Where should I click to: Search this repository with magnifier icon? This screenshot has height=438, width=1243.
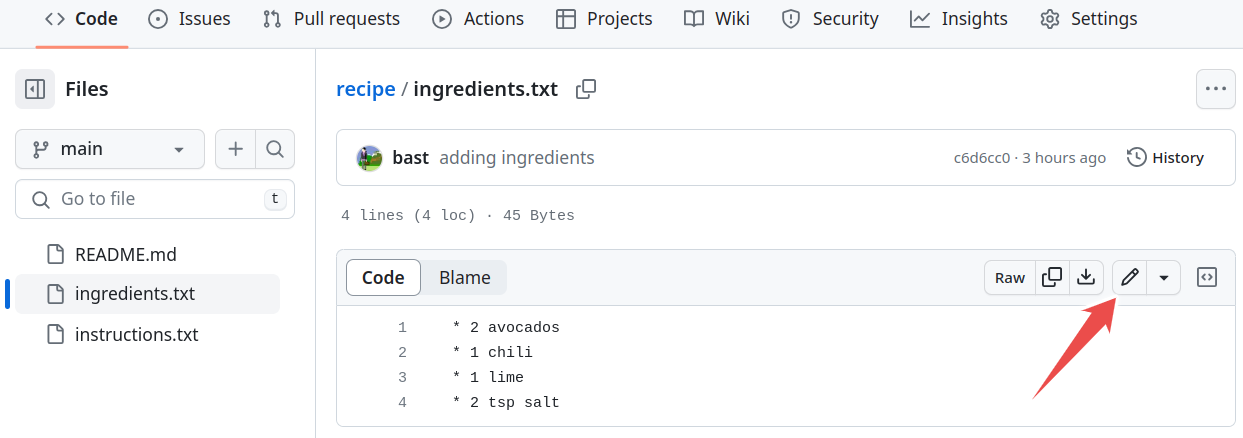[x=275, y=149]
